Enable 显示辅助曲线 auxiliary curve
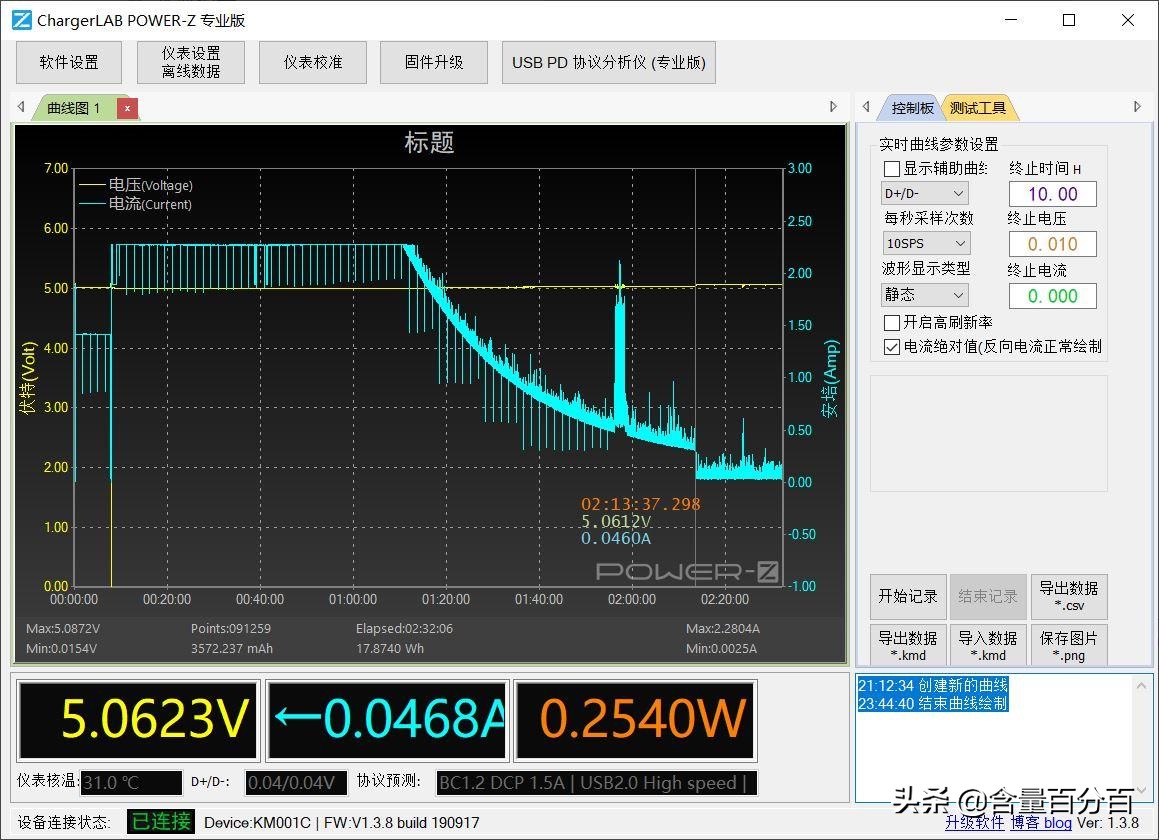Image resolution: width=1159 pixels, height=840 pixels. tap(891, 168)
